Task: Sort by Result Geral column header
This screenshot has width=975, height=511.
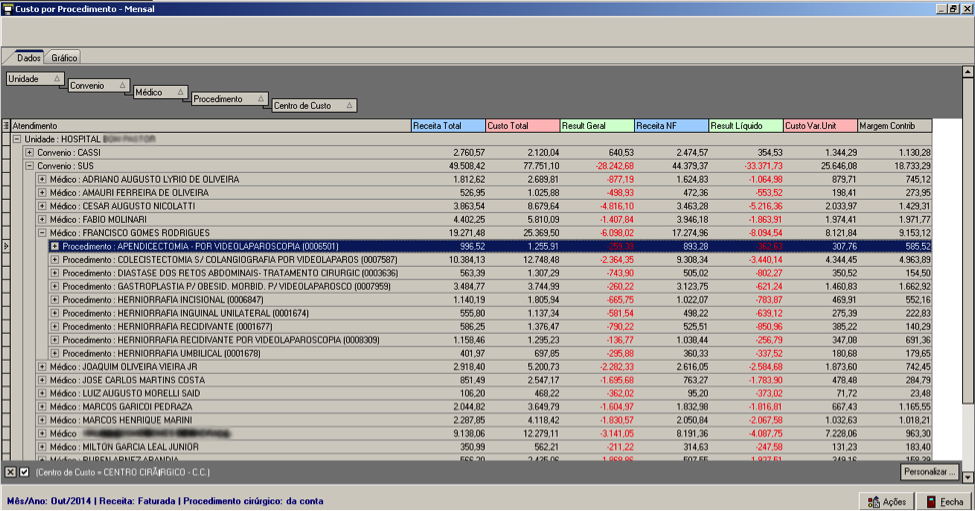Action: (597, 126)
